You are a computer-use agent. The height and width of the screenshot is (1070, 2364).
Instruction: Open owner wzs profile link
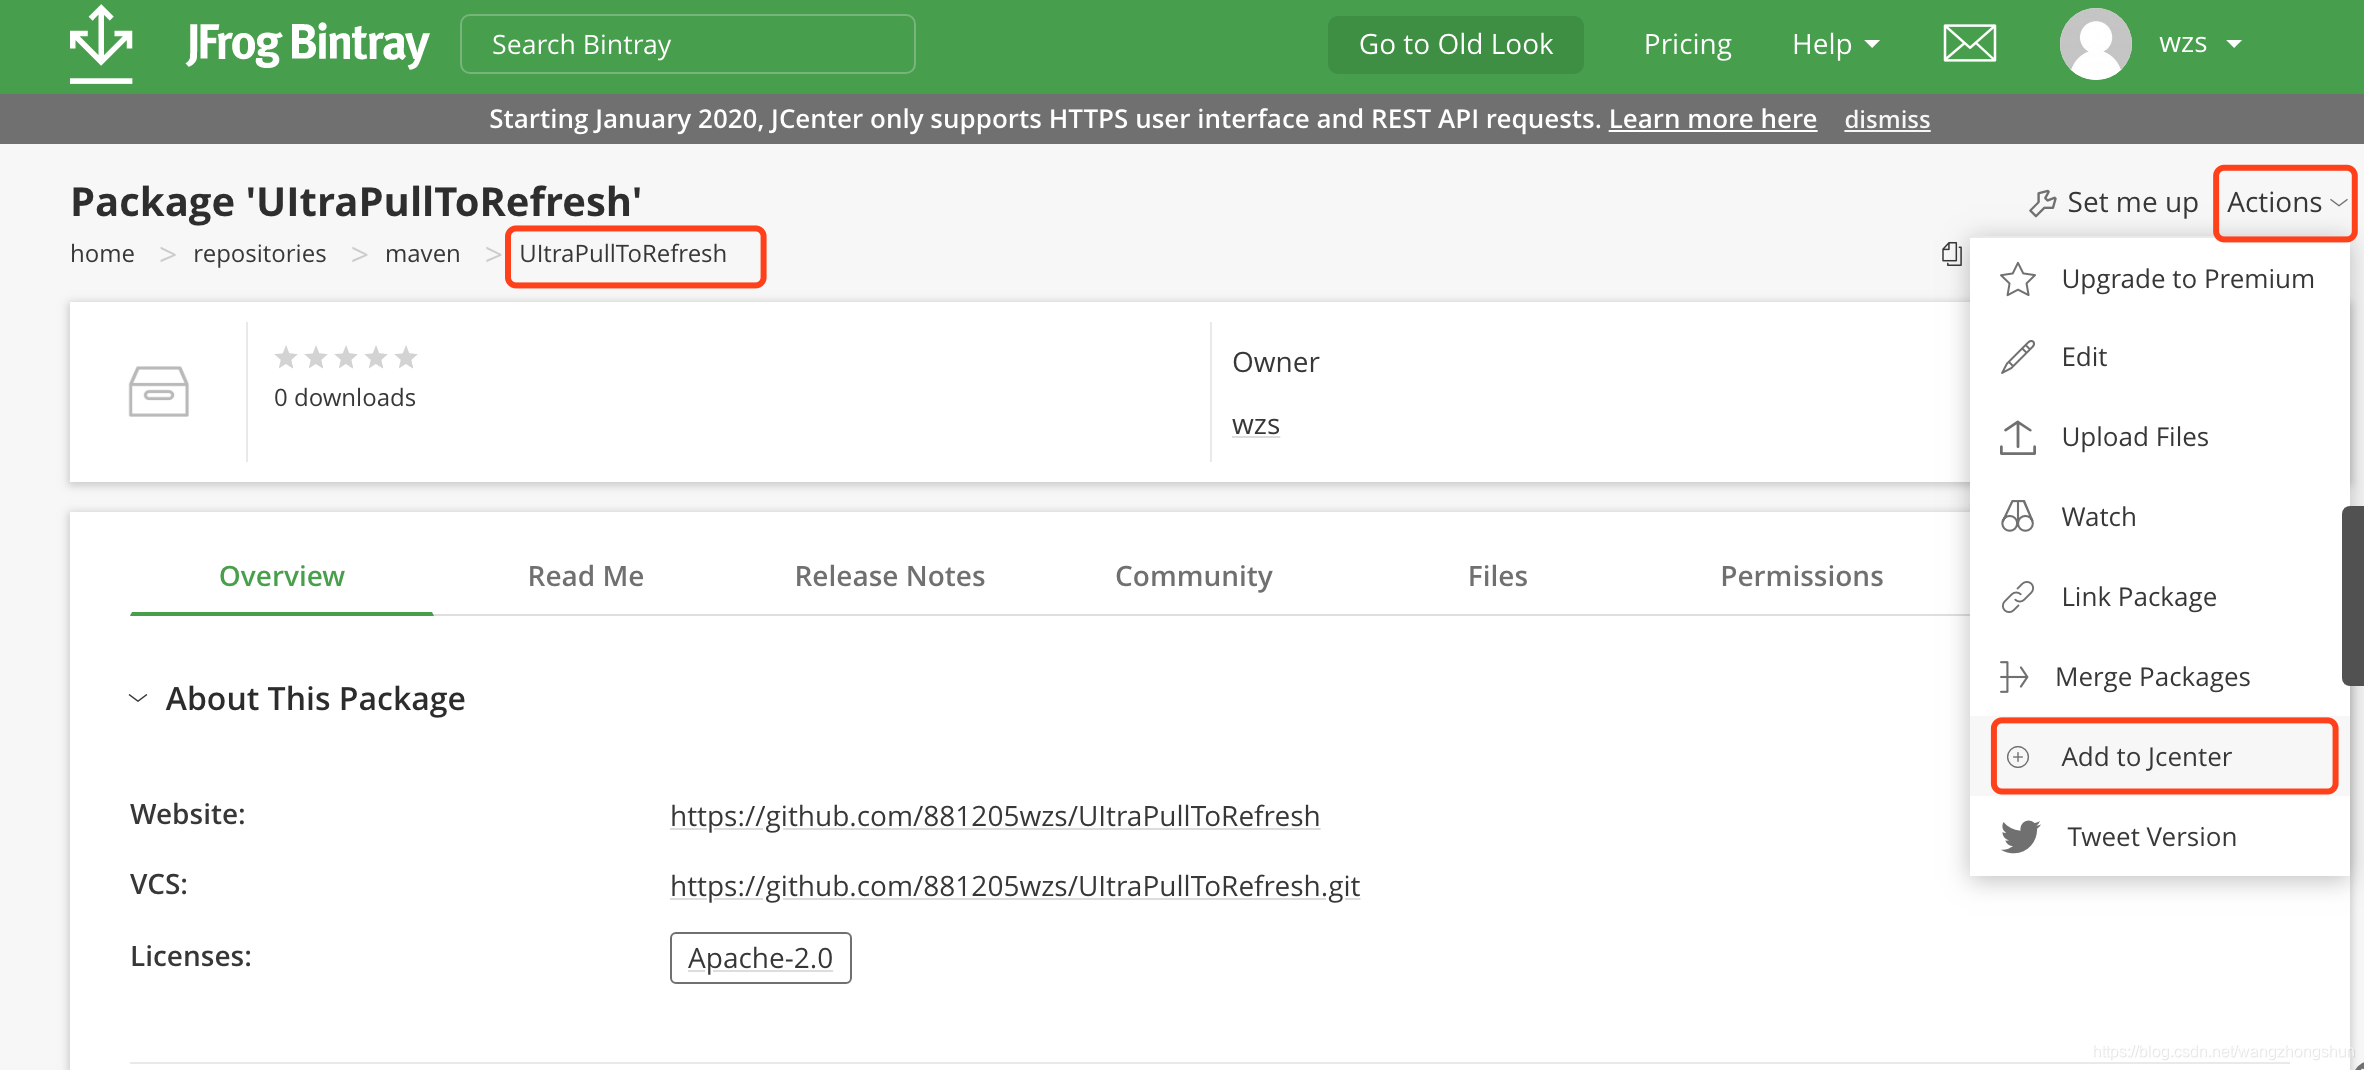[x=1256, y=425]
